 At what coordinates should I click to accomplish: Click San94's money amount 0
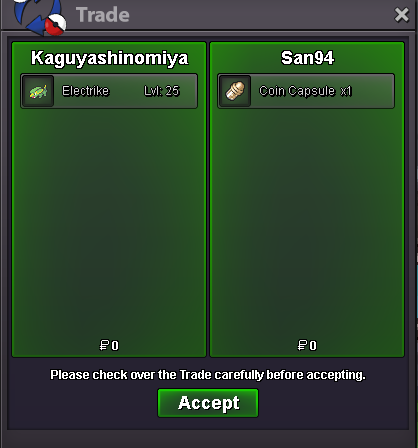pyautogui.click(x=313, y=346)
